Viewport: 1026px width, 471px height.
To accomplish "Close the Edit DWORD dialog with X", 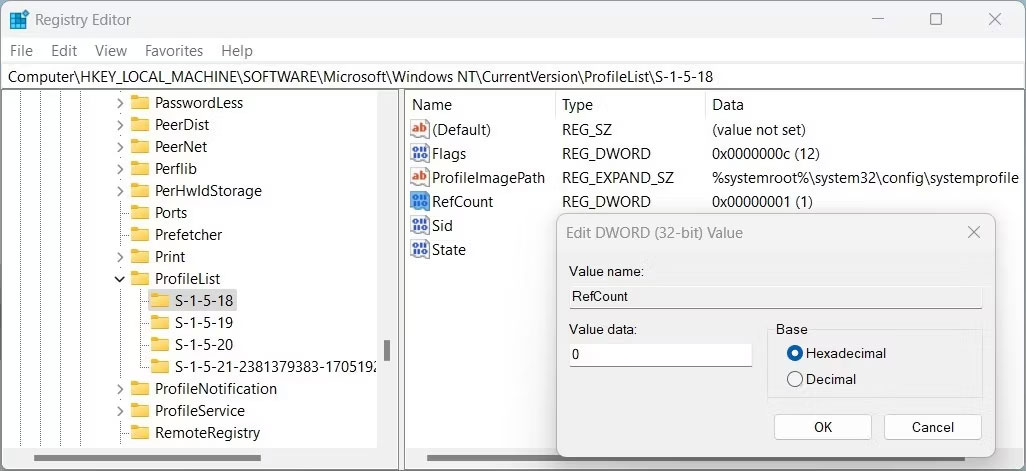I will 974,232.
